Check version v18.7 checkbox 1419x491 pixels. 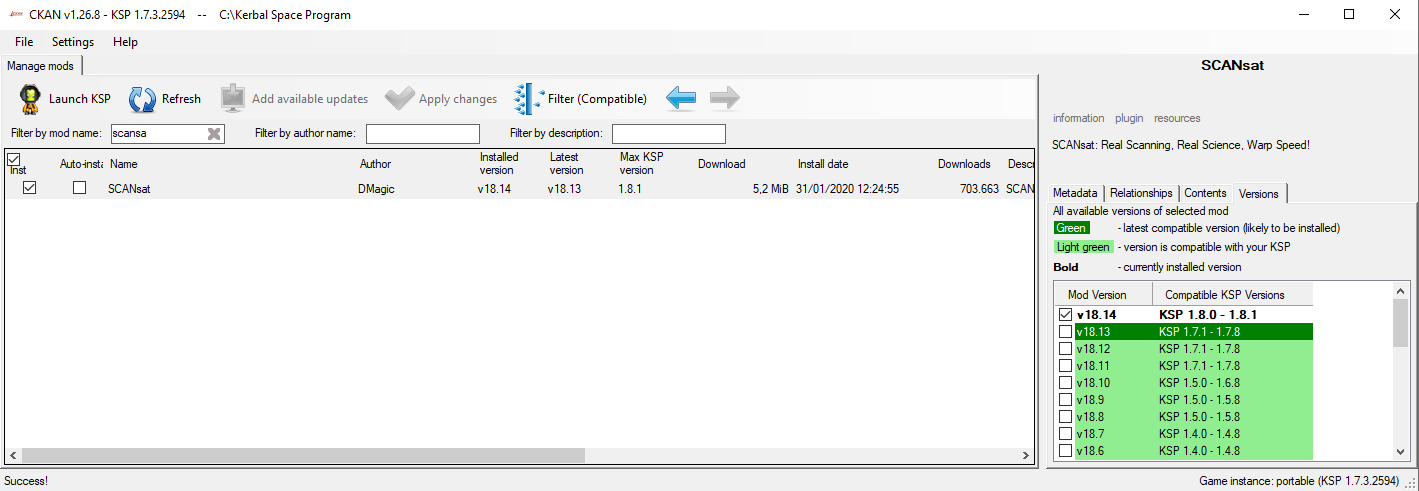(x=1066, y=434)
